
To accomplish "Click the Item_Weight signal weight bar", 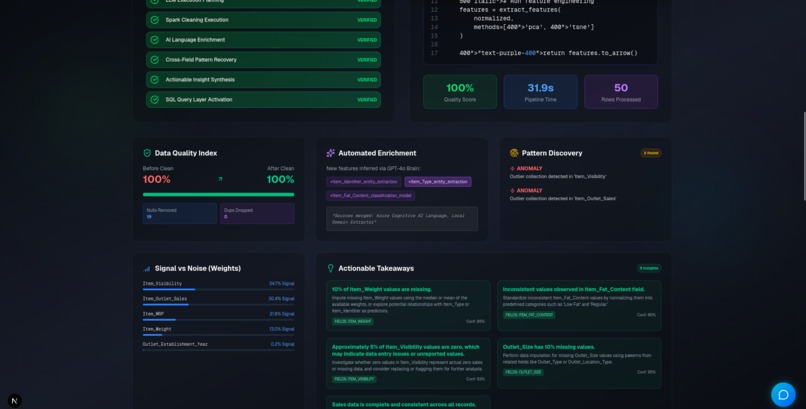I will pyautogui.click(x=218, y=335).
